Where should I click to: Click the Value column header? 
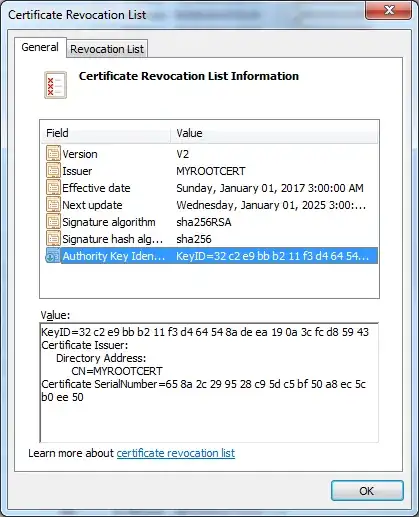click(274, 133)
